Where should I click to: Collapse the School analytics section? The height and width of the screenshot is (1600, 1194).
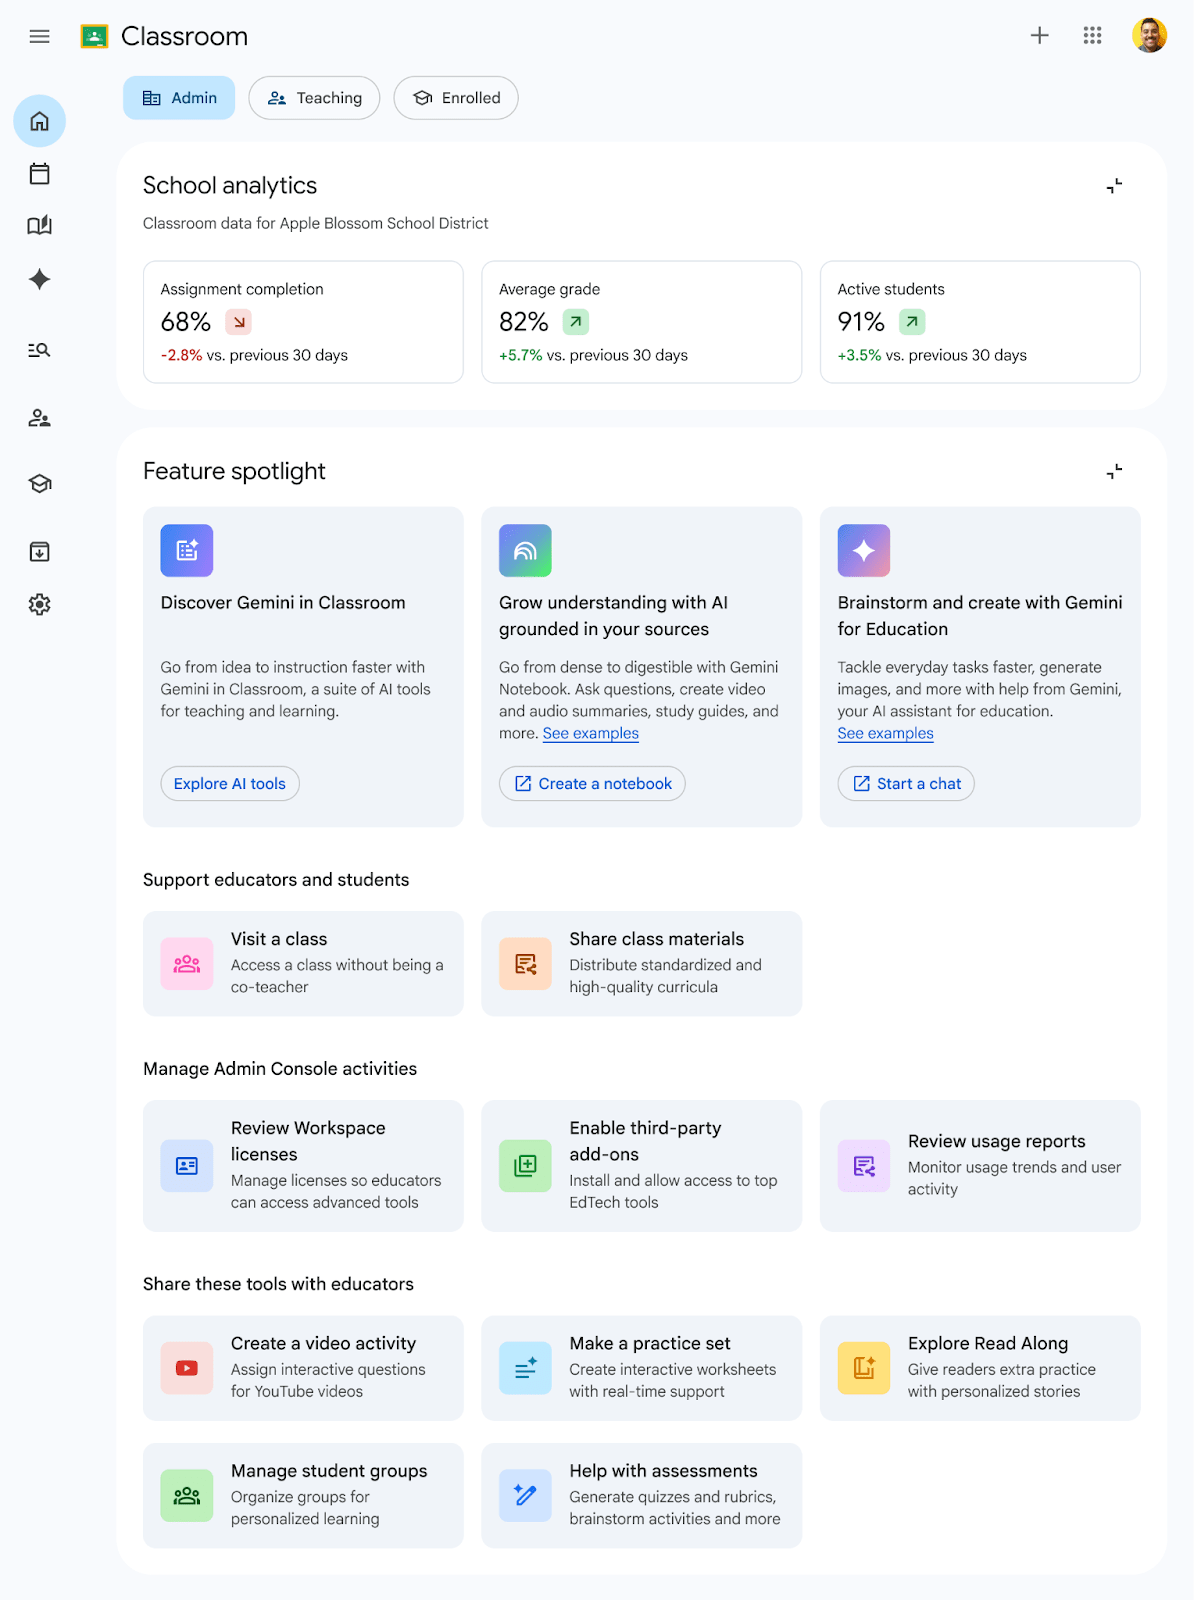(1114, 186)
